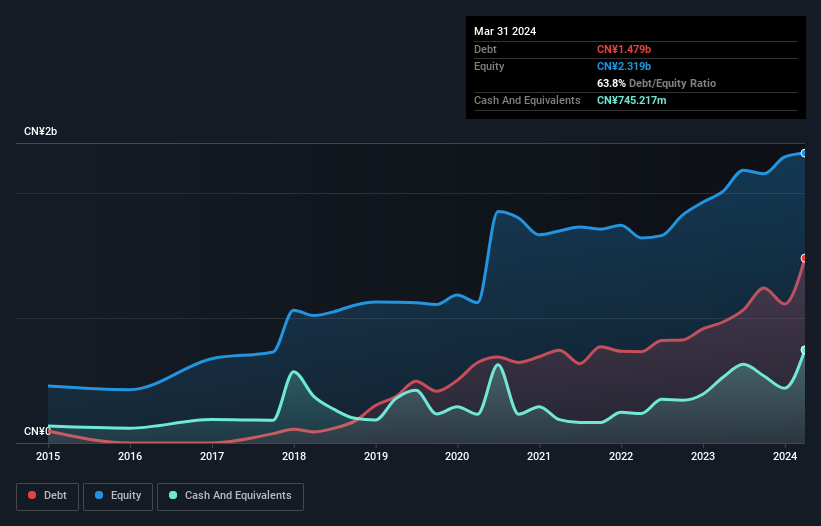Click the 2022 x-axis label
The height and width of the screenshot is (526, 821).
tap(621, 456)
